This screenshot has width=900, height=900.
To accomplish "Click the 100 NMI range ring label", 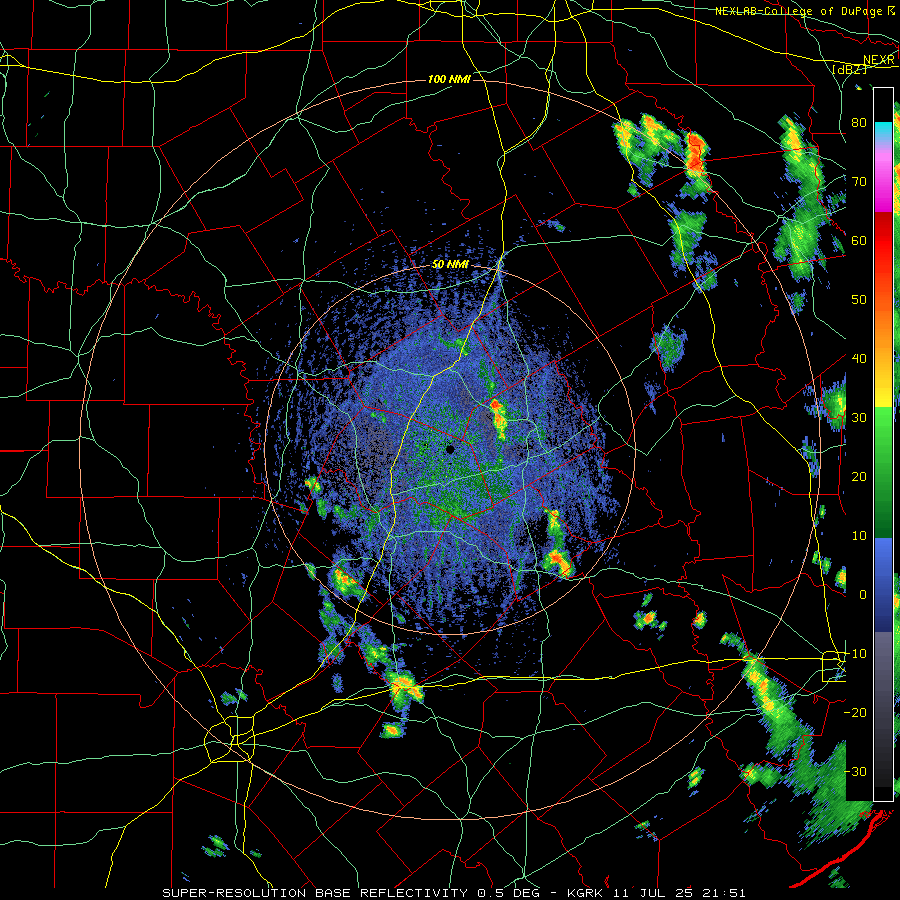I will click(449, 79).
